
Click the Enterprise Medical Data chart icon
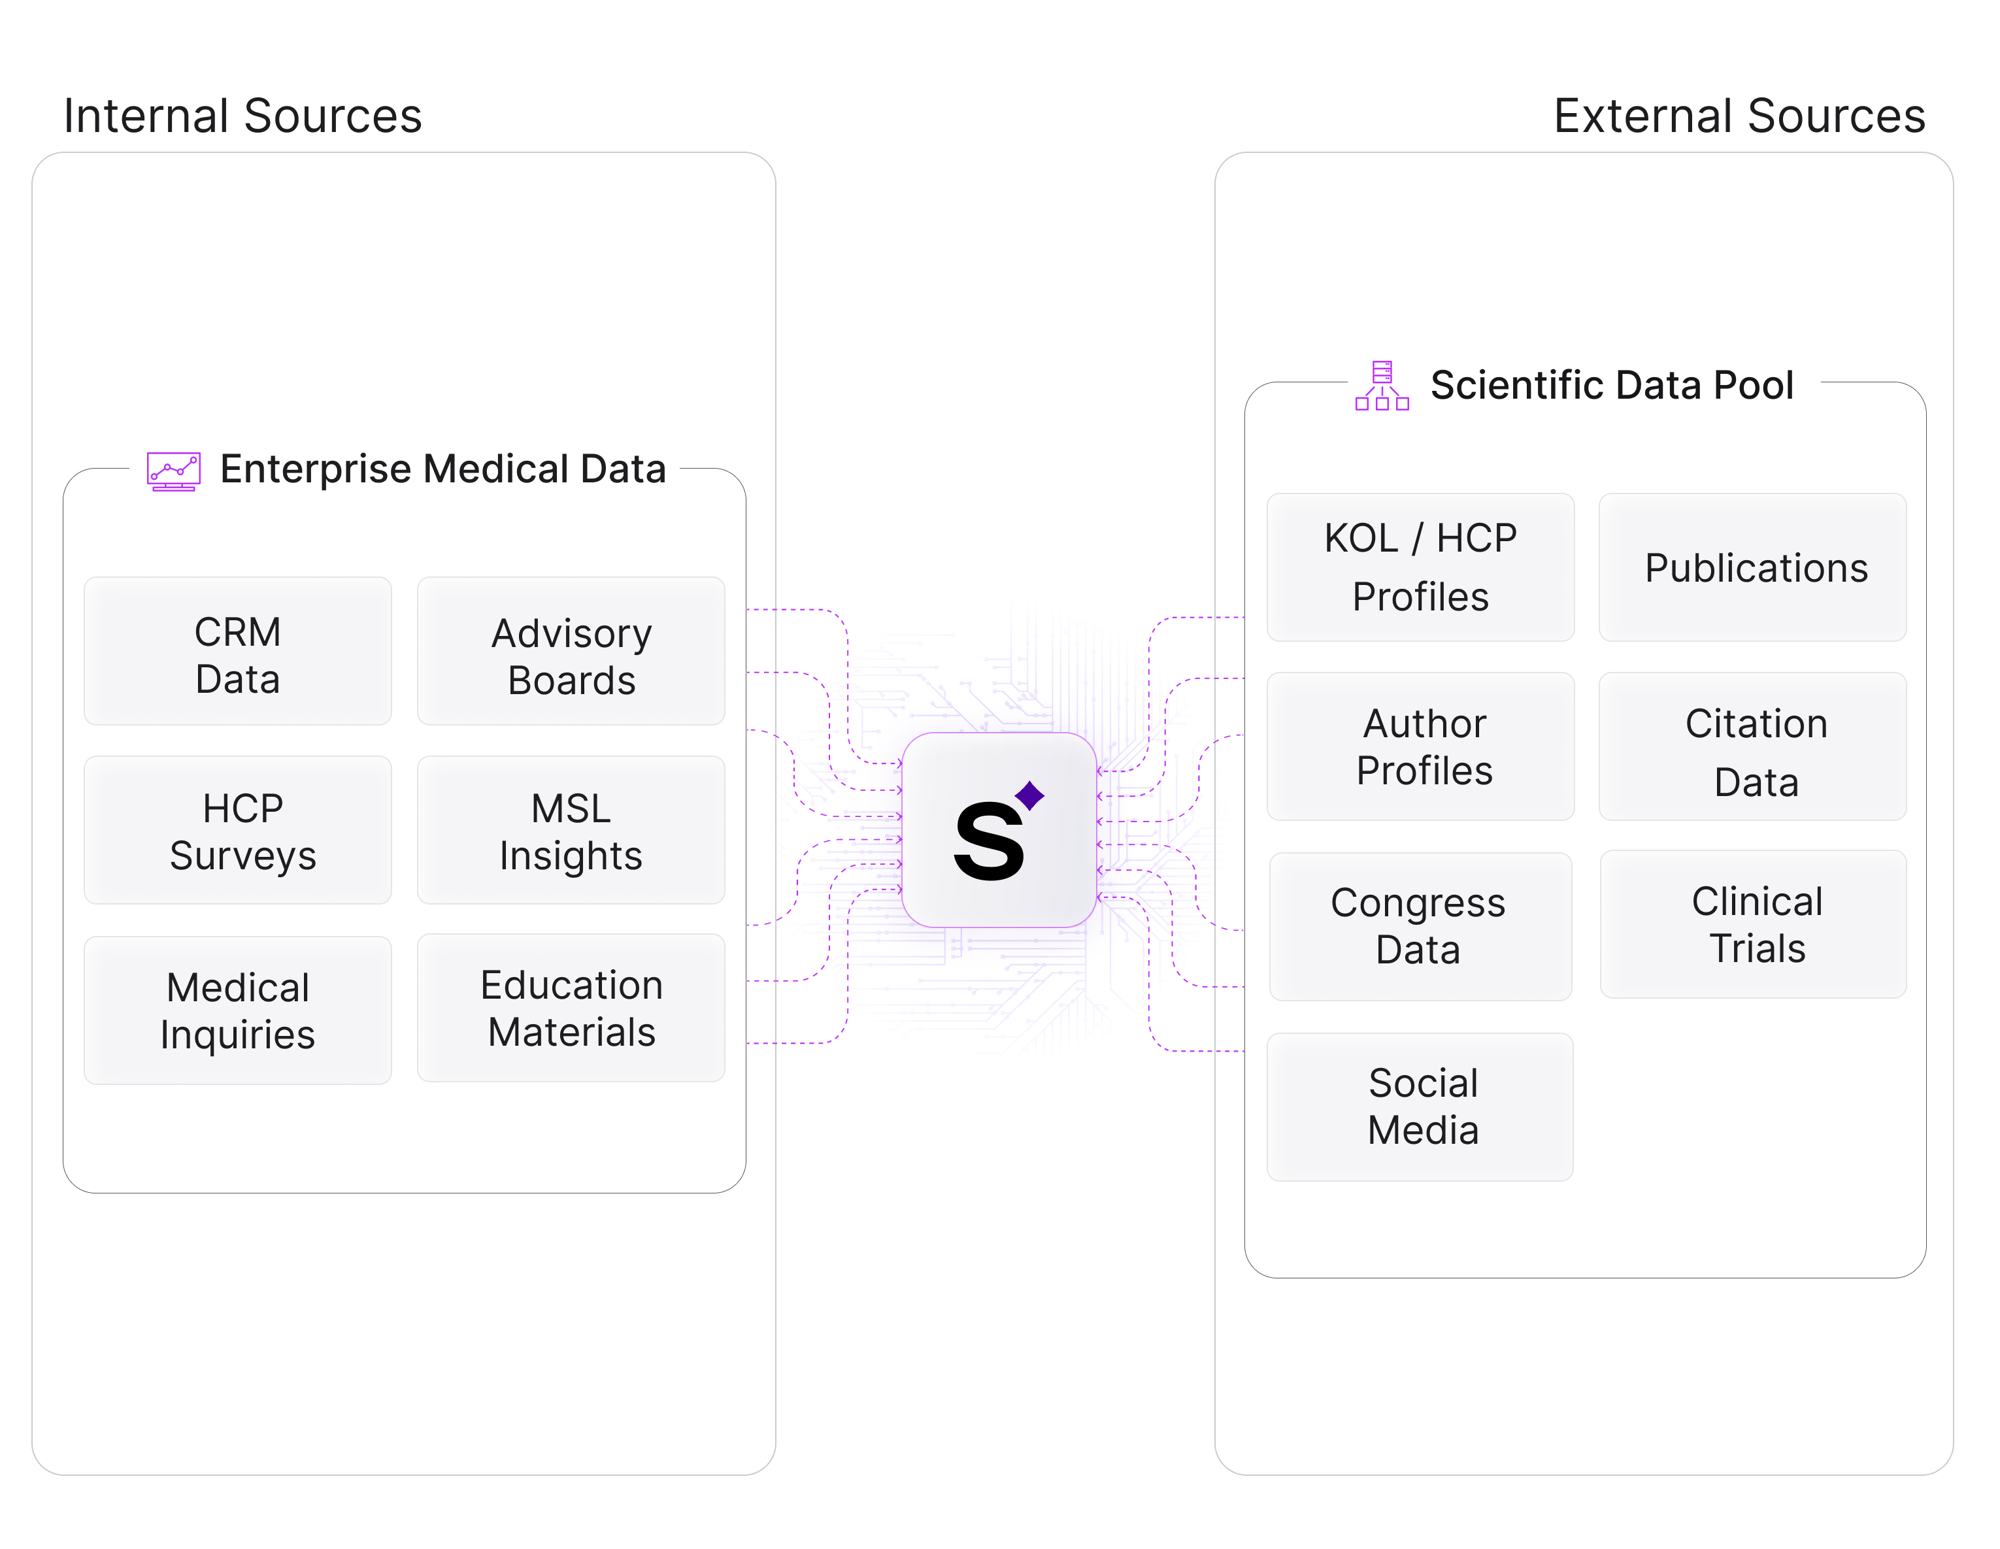coord(174,471)
